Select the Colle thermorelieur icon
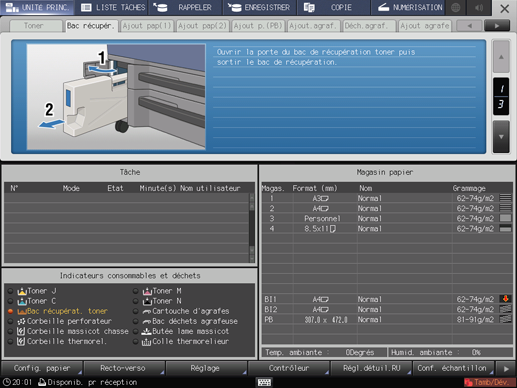The width and height of the screenshot is (517, 388). click(146, 342)
